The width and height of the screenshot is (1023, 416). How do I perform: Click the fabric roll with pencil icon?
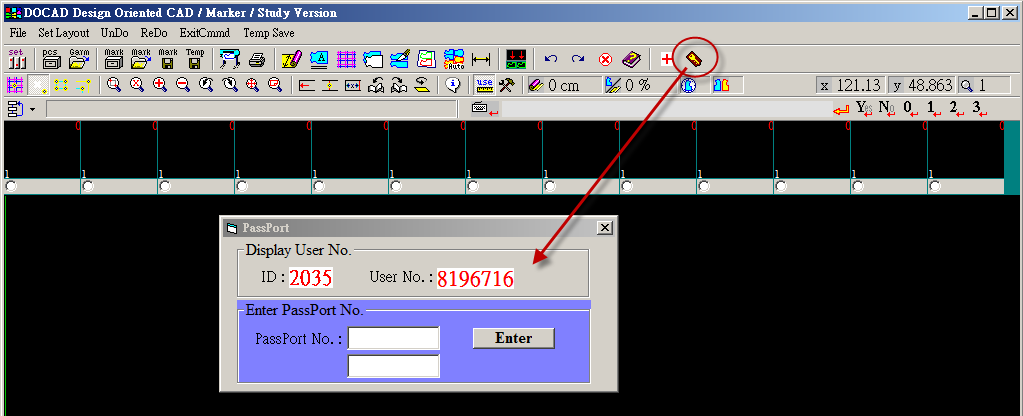point(292,60)
